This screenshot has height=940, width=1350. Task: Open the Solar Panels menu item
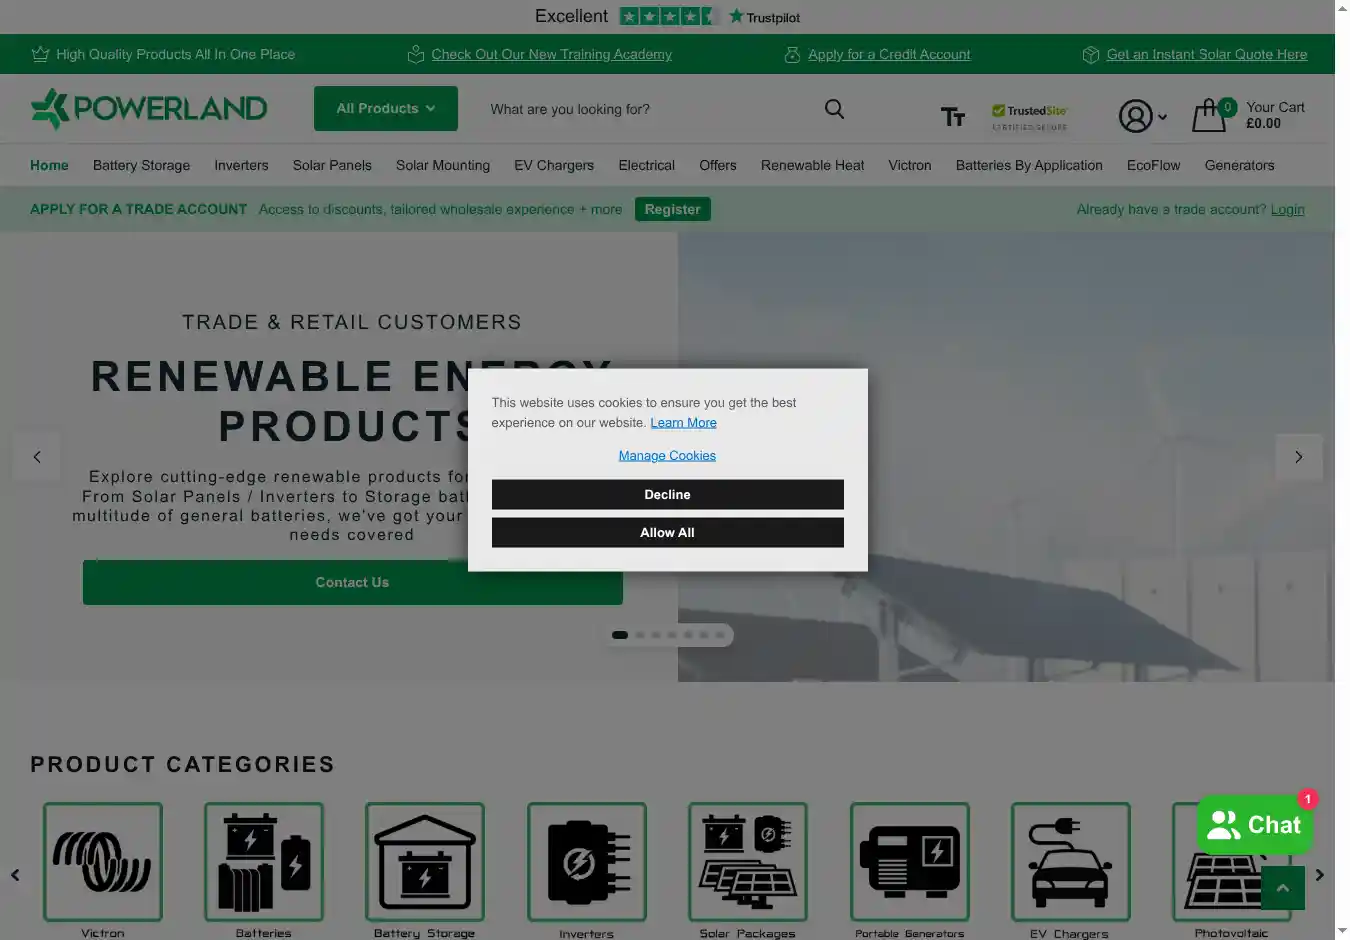click(x=332, y=165)
